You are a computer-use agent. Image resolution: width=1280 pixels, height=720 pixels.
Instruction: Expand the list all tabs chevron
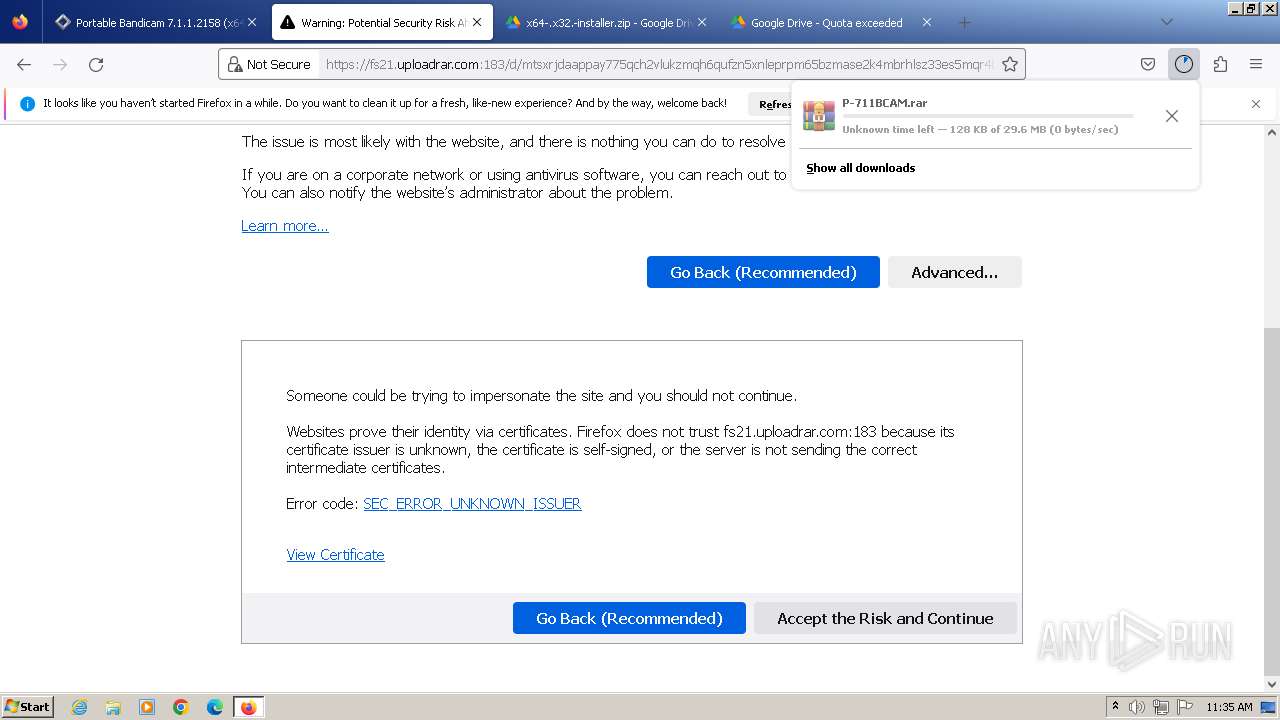click(x=1167, y=22)
